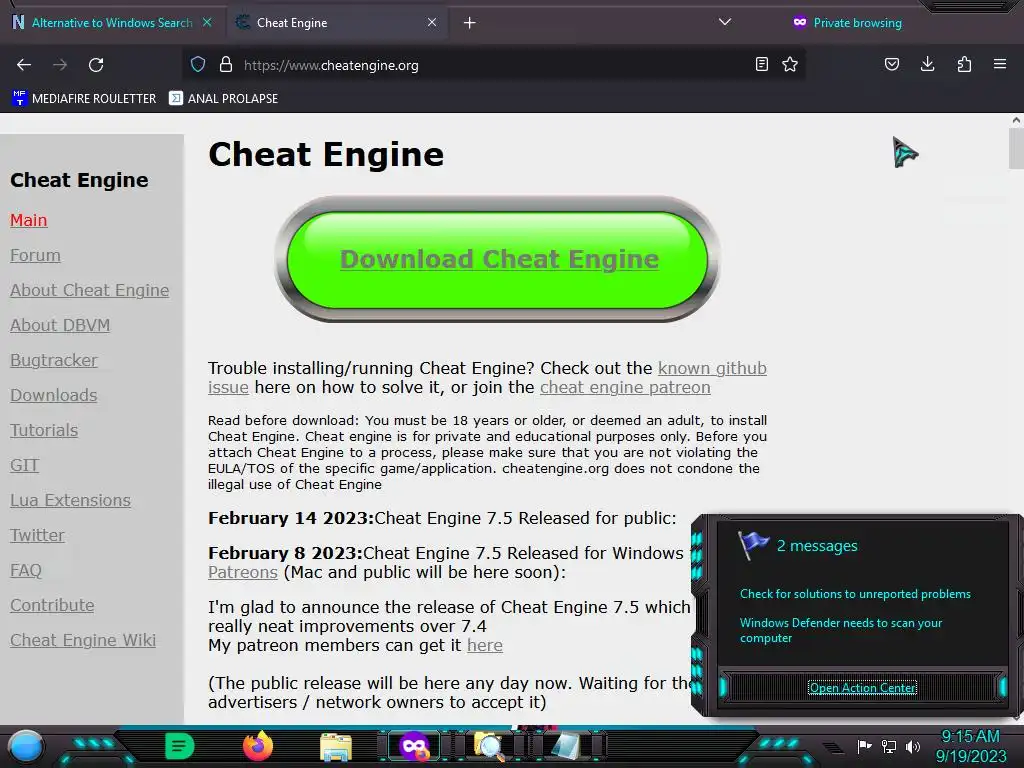Open the Downloads sidebar link
Screen dimensions: 1024x768
(x=54, y=395)
